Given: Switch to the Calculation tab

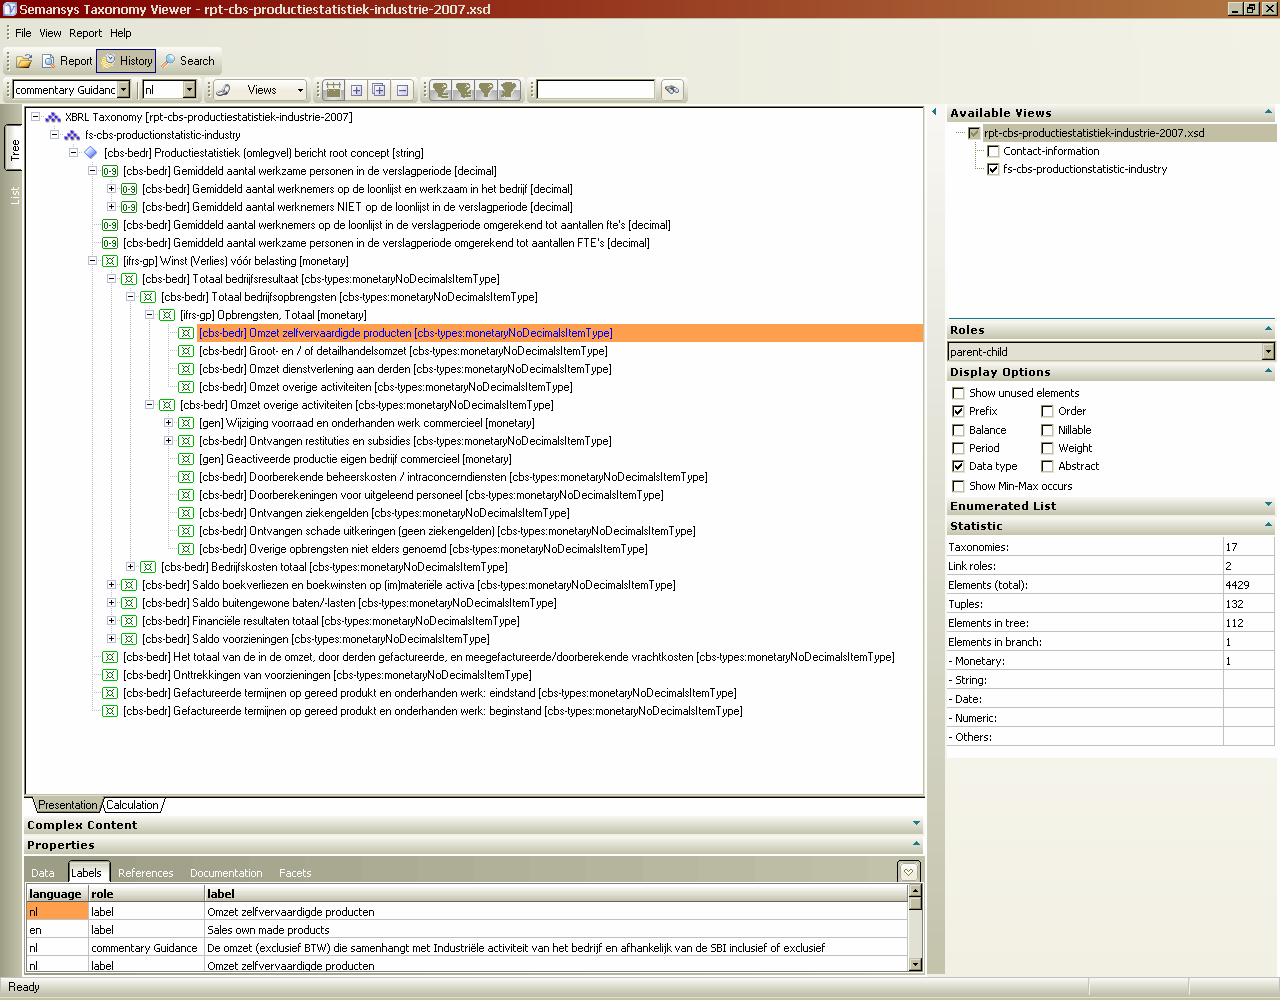Looking at the screenshot, I should [132, 805].
